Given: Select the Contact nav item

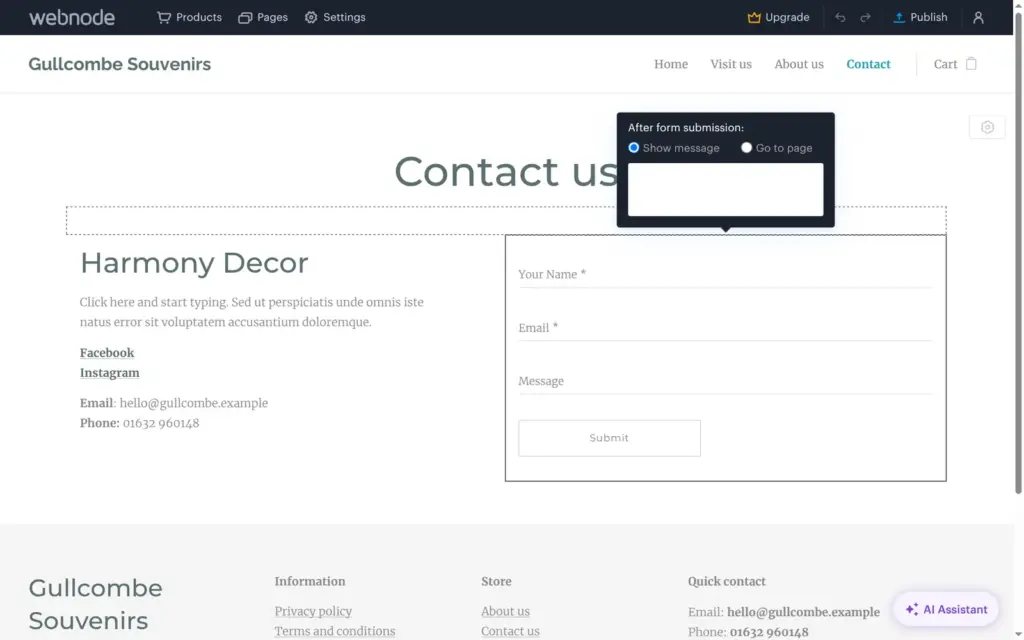Looking at the screenshot, I should (868, 64).
